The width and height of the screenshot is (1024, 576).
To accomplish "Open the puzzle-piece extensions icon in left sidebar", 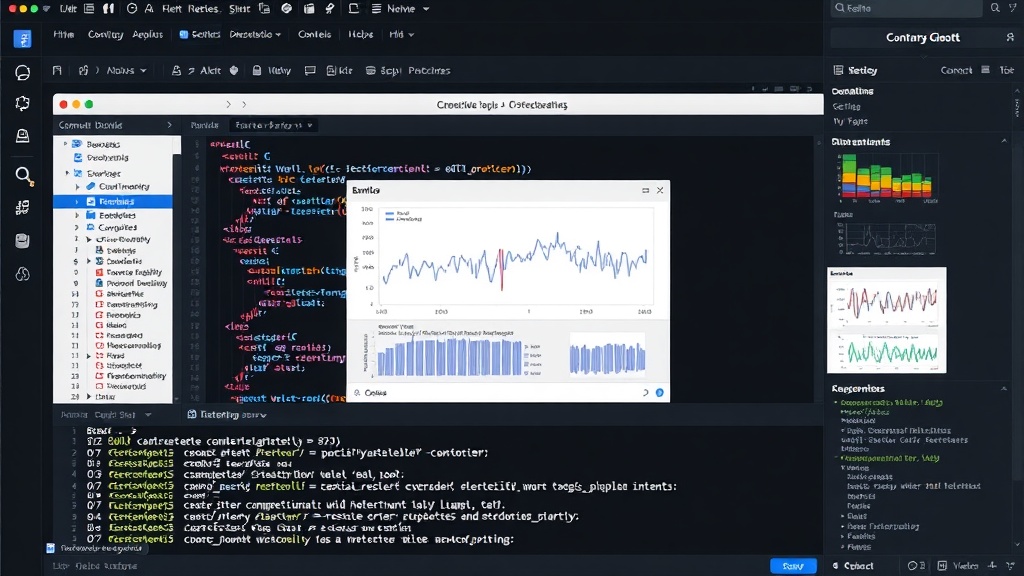I will [x=22, y=104].
